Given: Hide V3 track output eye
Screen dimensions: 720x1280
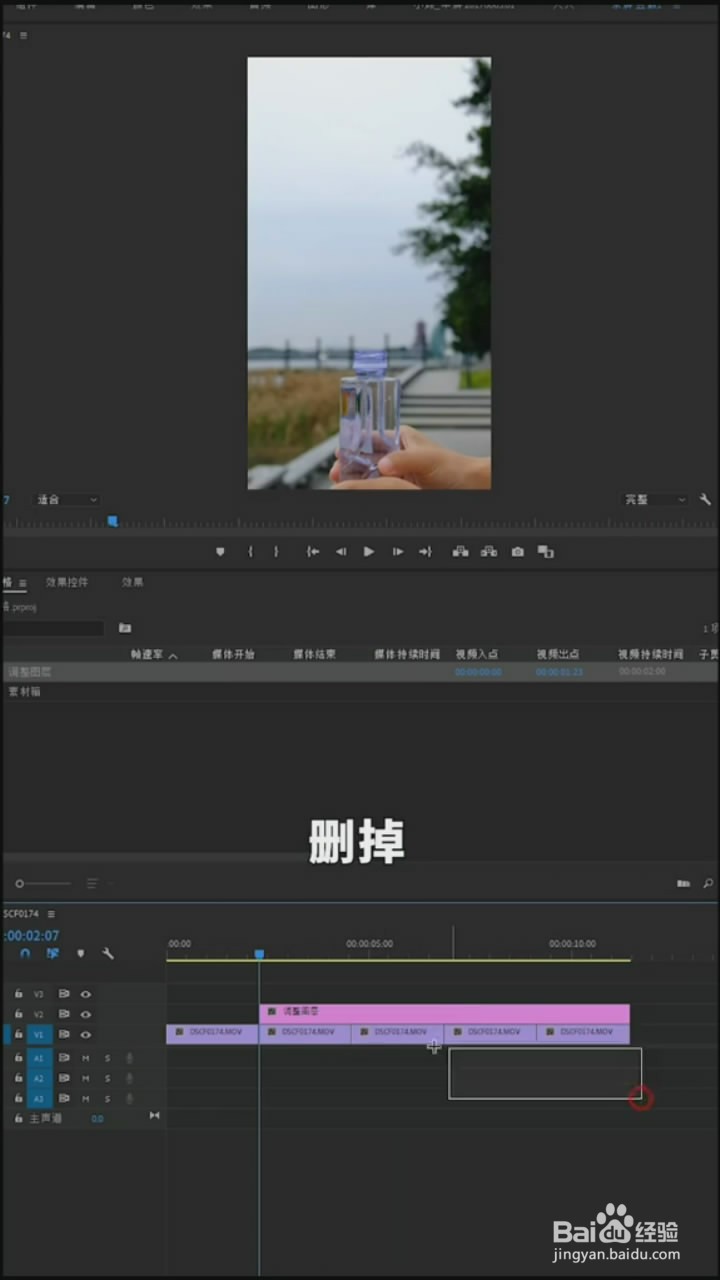Looking at the screenshot, I should point(86,994).
